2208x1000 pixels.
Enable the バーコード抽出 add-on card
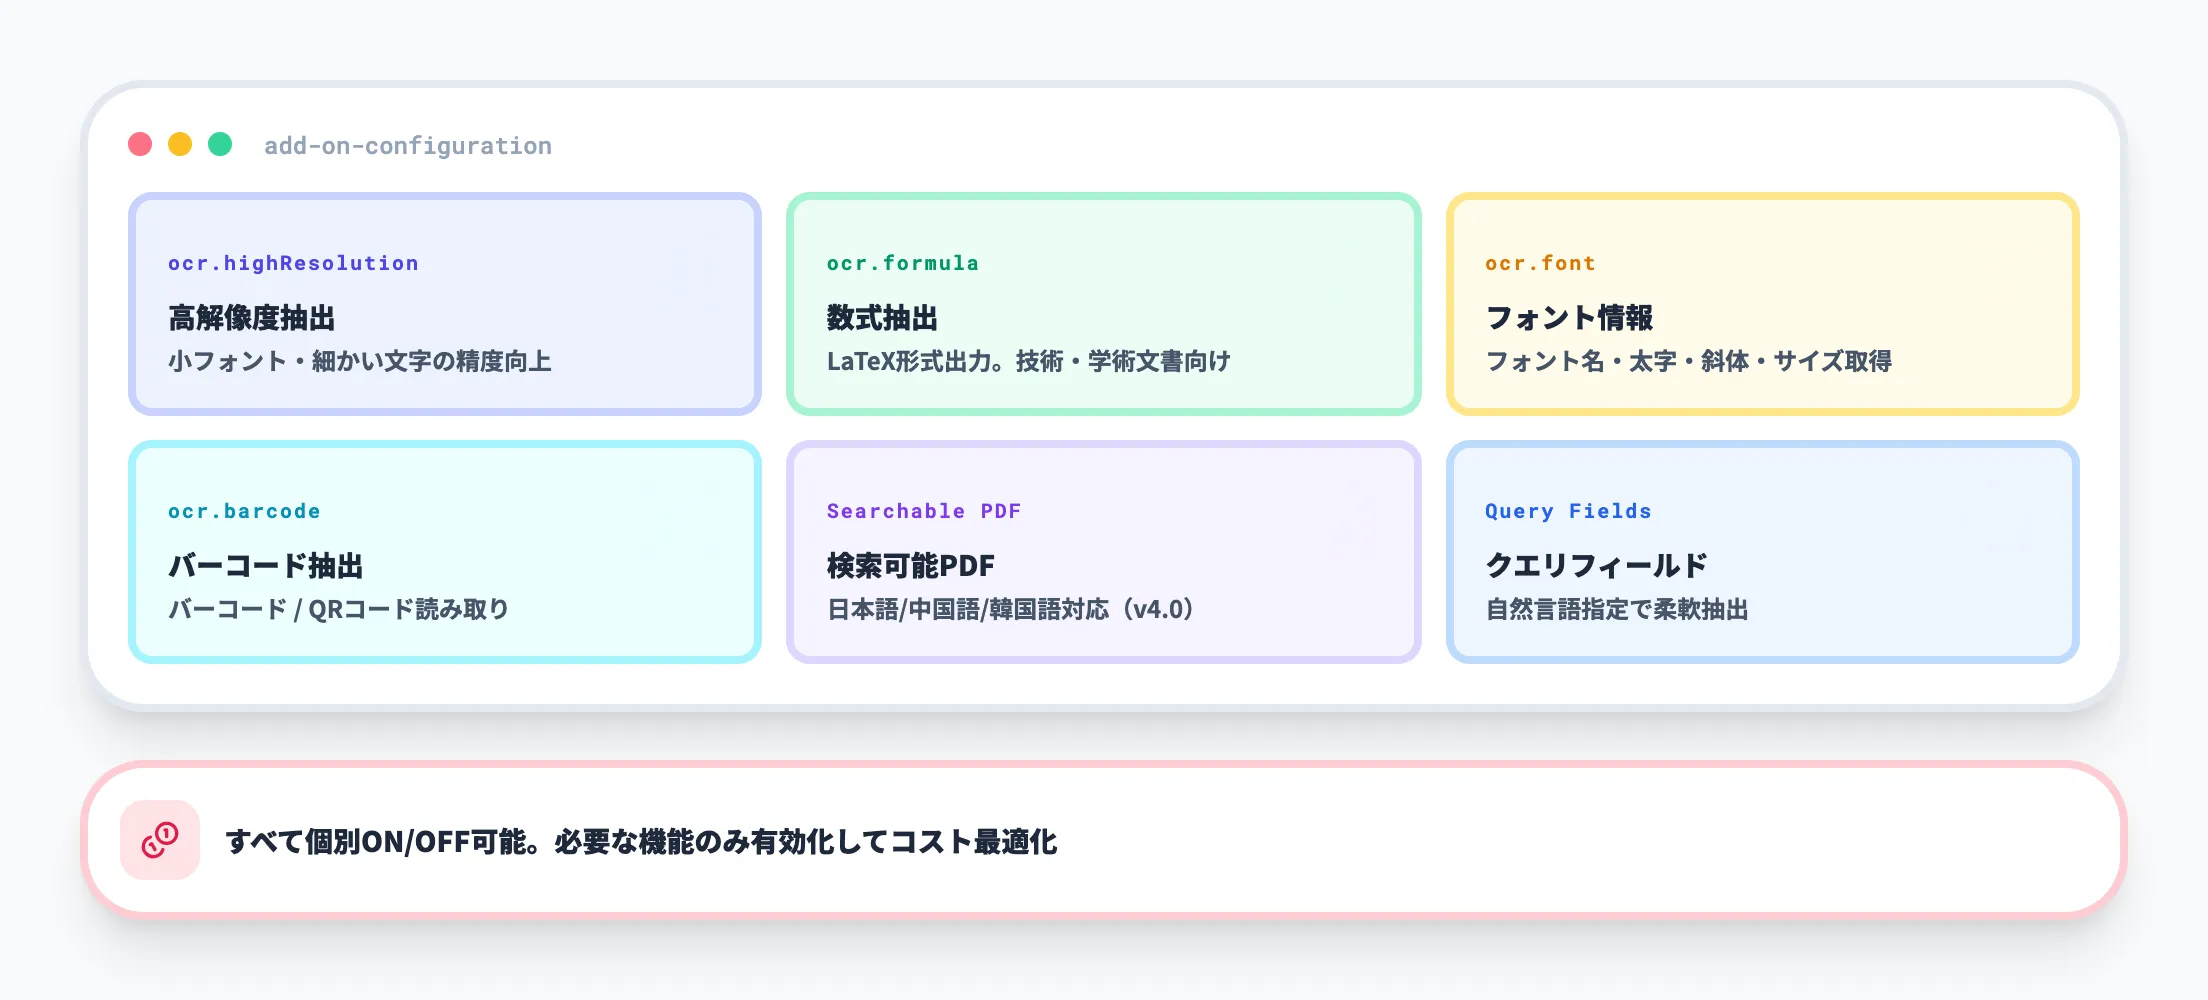coord(444,551)
